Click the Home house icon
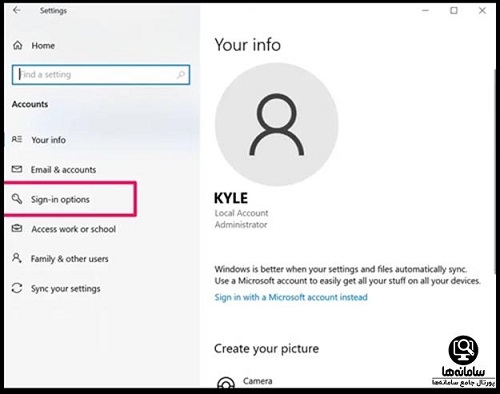500x394 pixels. [18, 45]
